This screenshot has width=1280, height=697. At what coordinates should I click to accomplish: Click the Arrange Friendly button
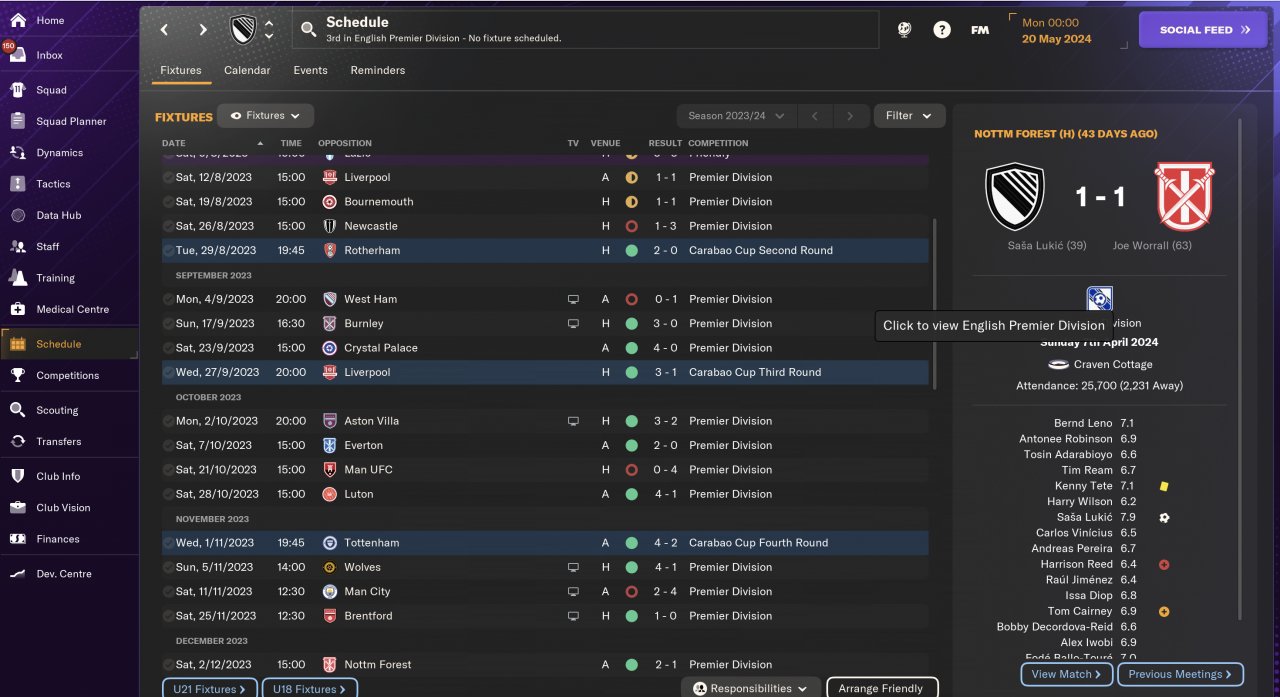click(881, 688)
